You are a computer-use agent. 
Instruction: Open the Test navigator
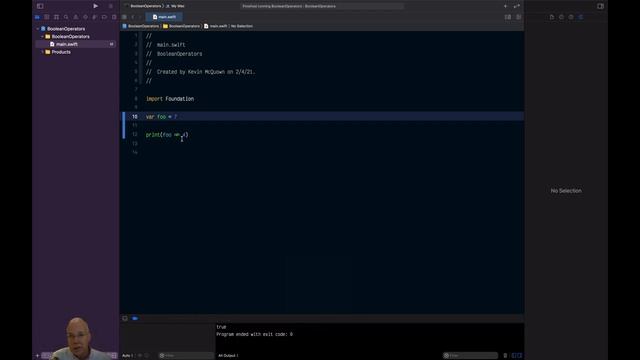pyautogui.click(x=85, y=17)
